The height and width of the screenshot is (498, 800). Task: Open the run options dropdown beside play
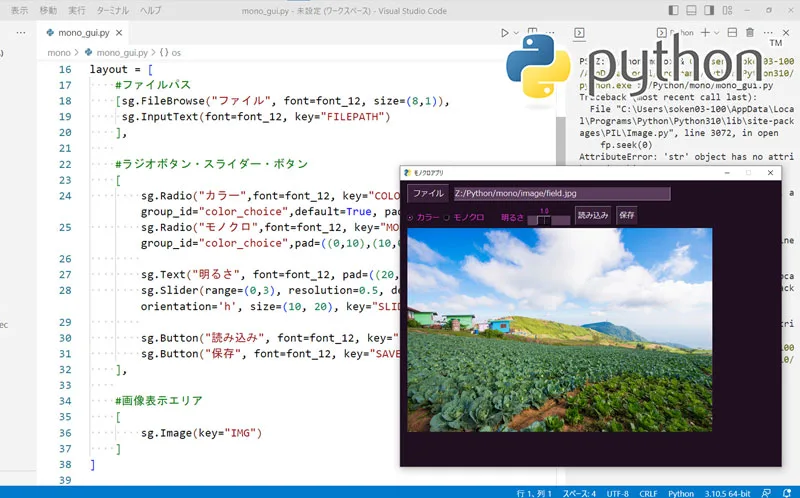[516, 33]
